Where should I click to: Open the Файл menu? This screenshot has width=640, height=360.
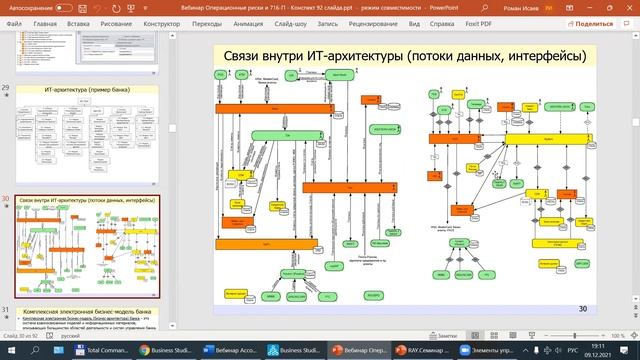click(x=14, y=24)
